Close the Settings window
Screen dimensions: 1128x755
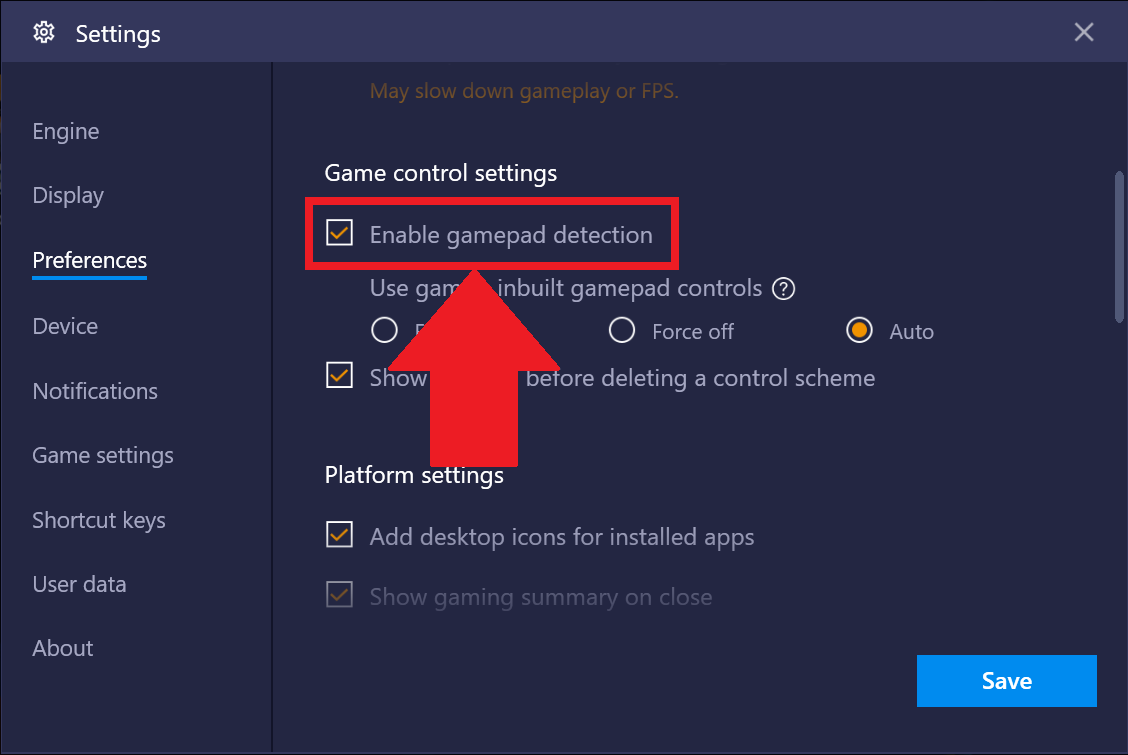click(x=1084, y=33)
